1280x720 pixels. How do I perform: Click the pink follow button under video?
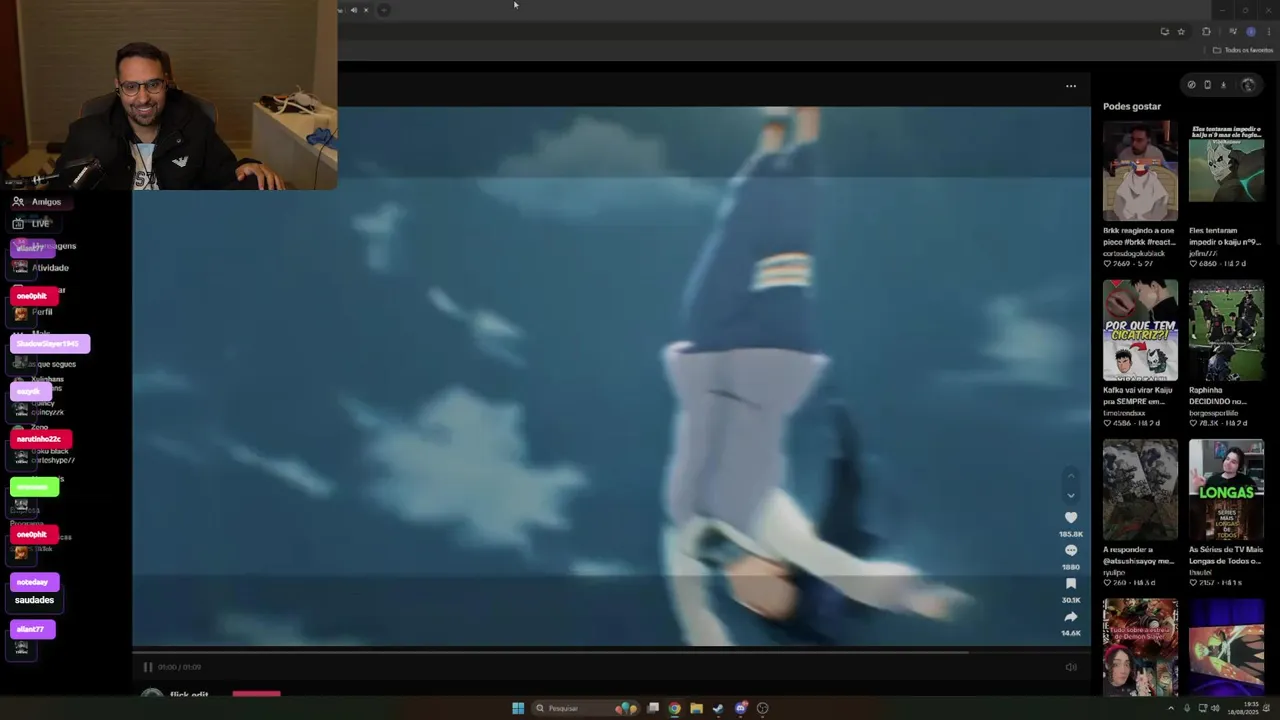(257, 693)
